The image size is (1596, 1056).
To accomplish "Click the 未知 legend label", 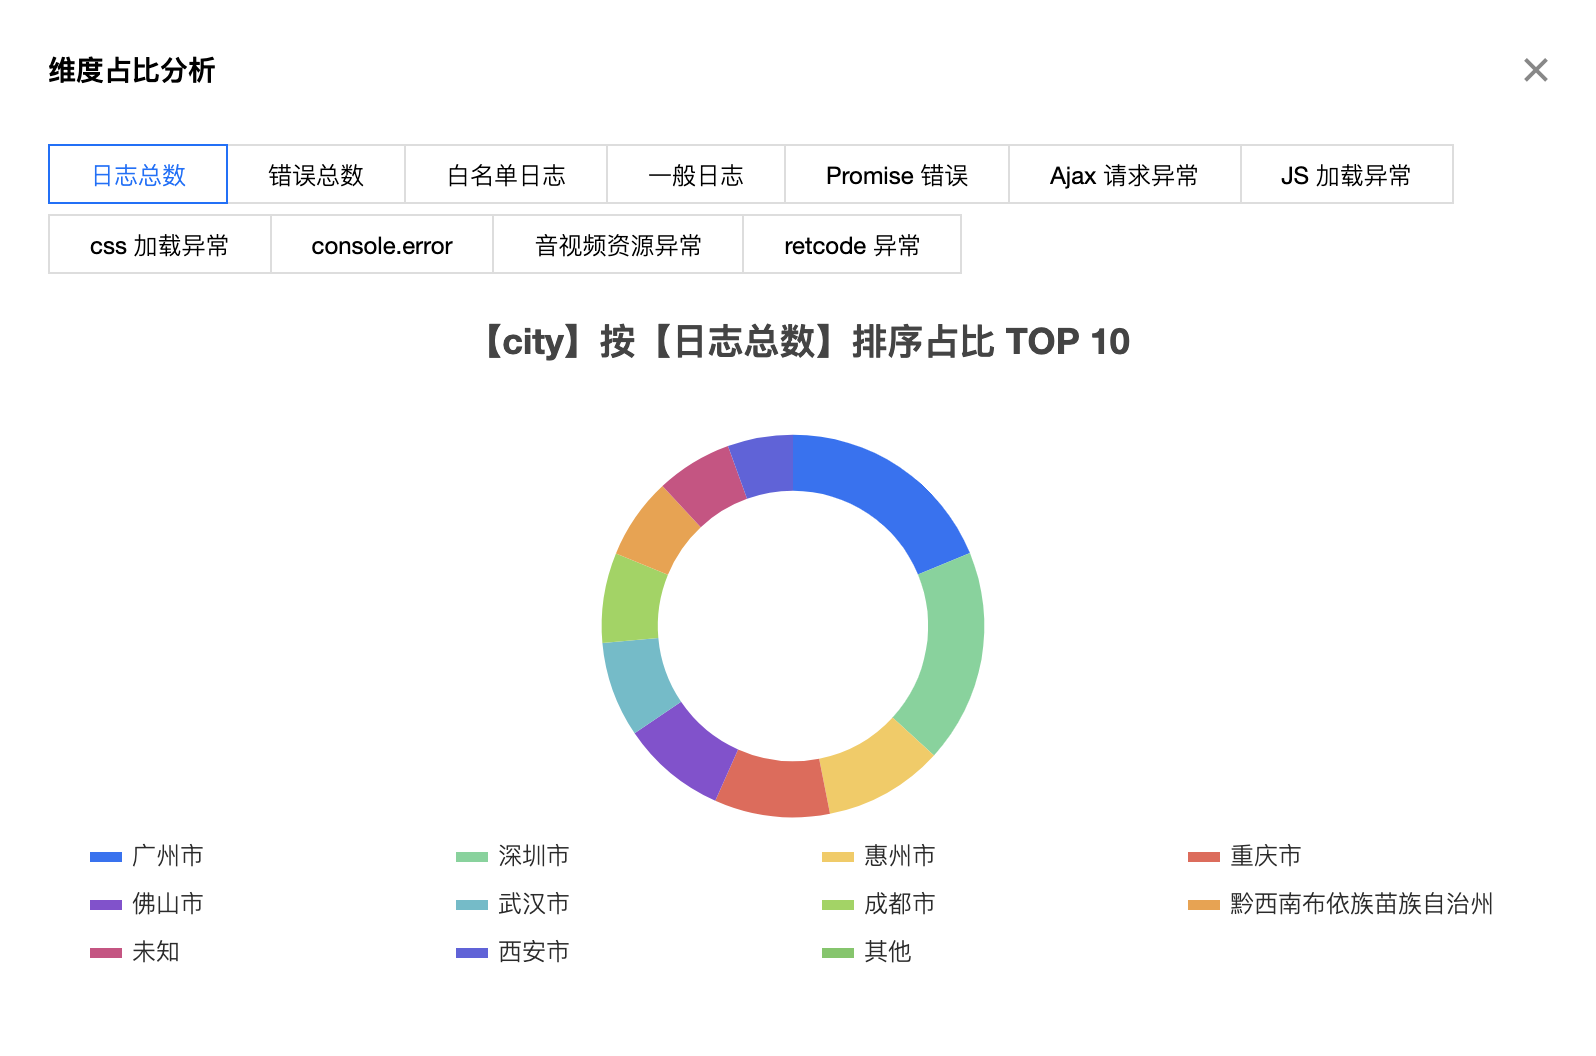I will [156, 952].
